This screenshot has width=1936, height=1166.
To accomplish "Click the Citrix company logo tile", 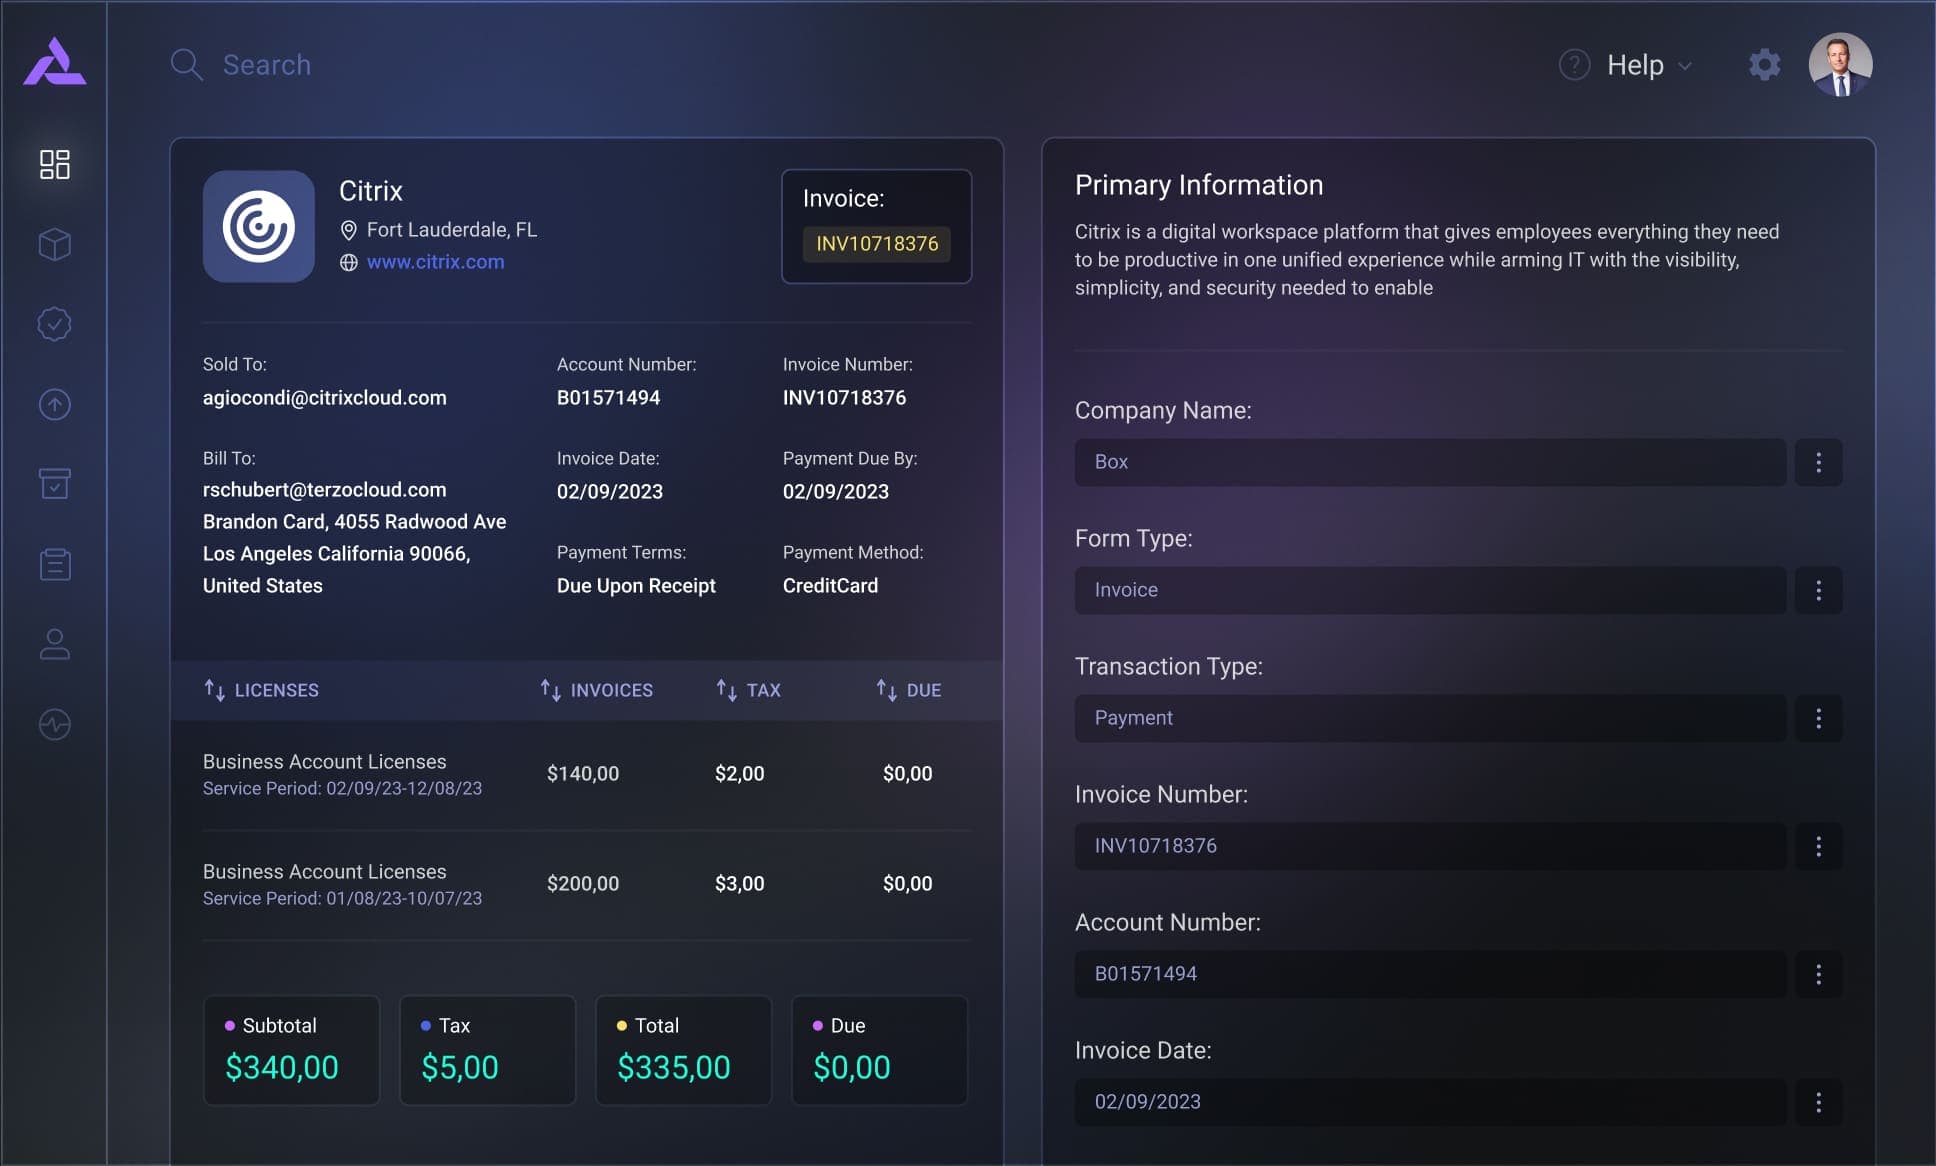I will 259,226.
